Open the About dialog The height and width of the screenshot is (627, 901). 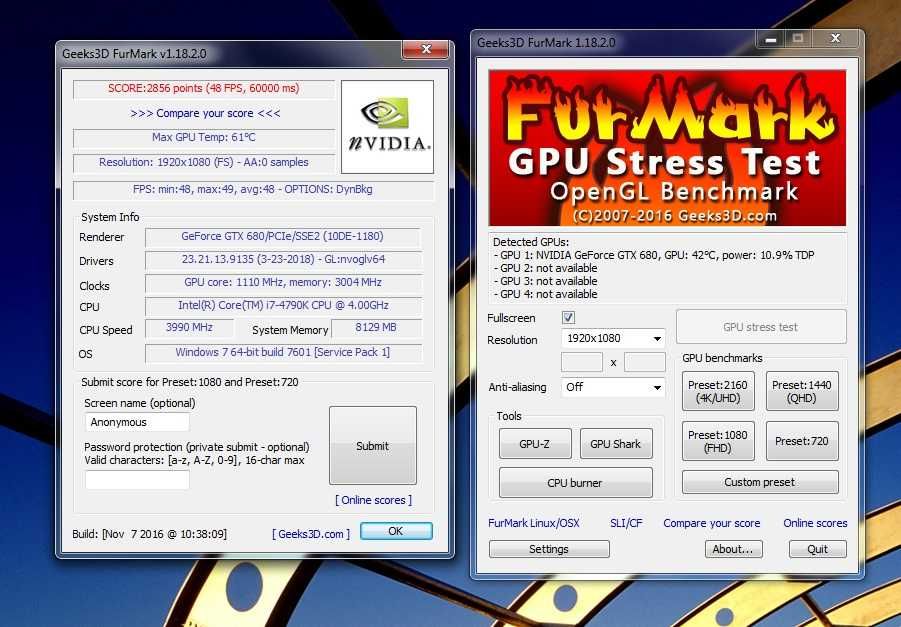733,549
